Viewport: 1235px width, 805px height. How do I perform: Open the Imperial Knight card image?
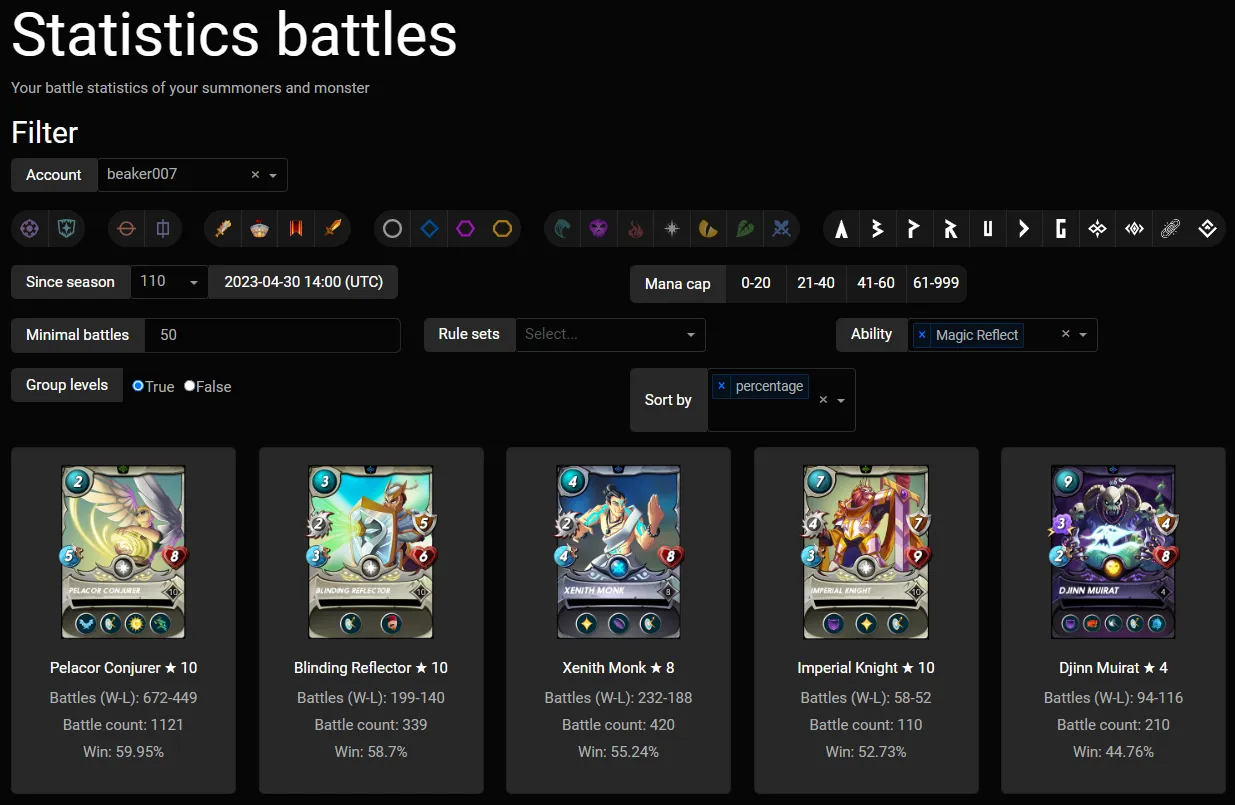[866, 552]
